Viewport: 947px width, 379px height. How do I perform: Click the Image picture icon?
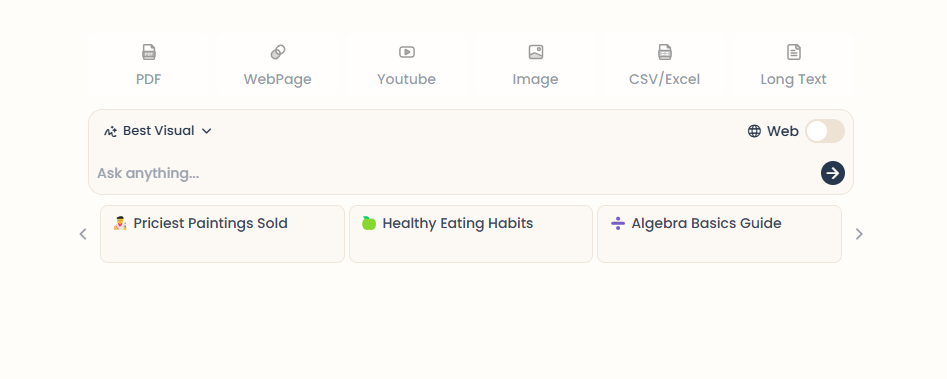[x=536, y=52]
